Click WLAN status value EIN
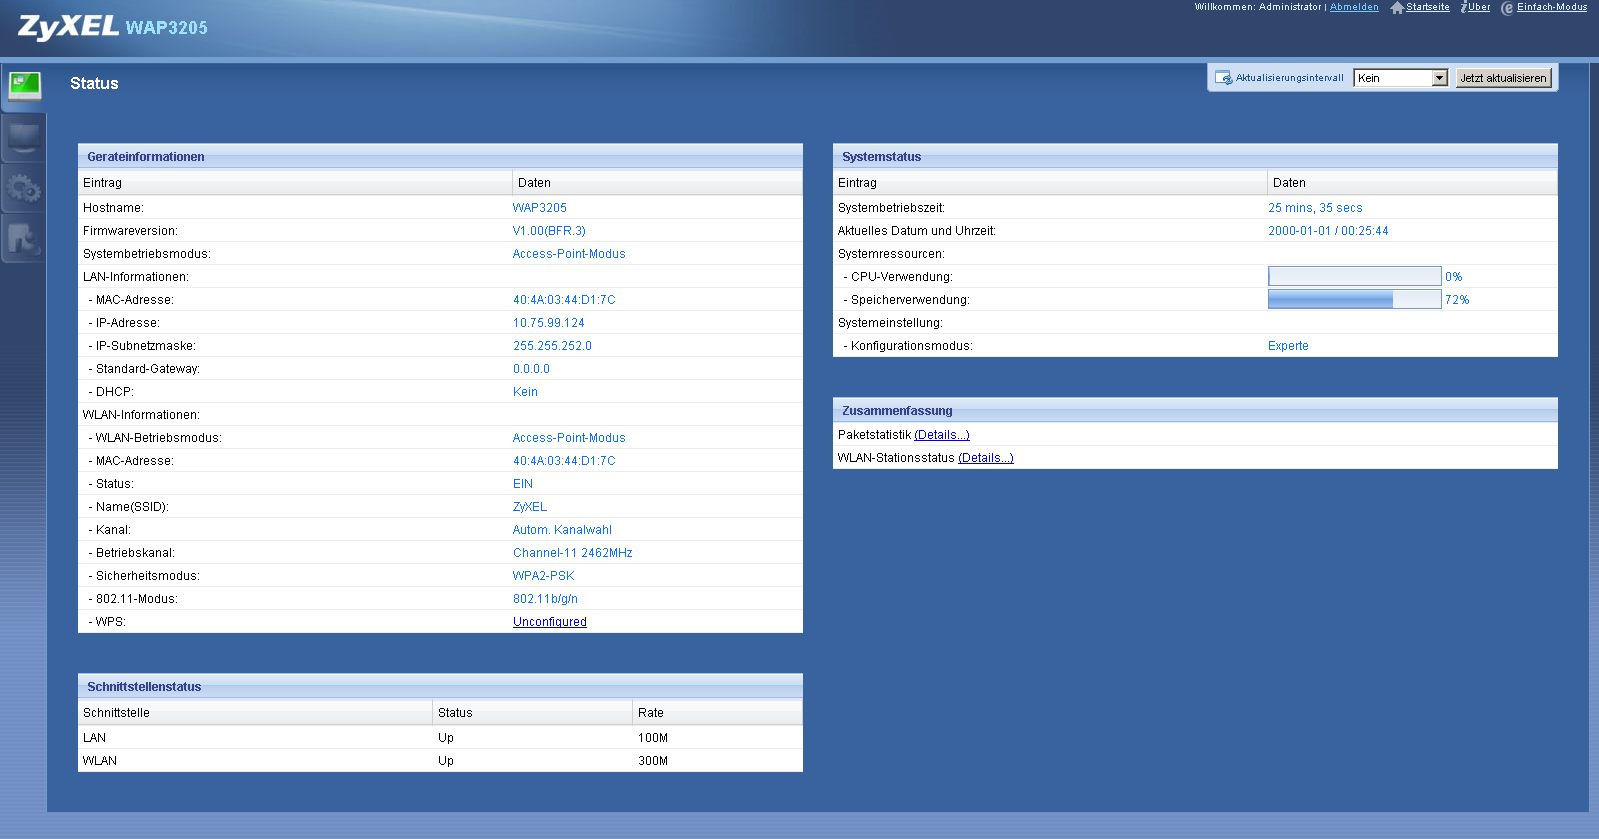This screenshot has height=839, width=1599. [523, 484]
